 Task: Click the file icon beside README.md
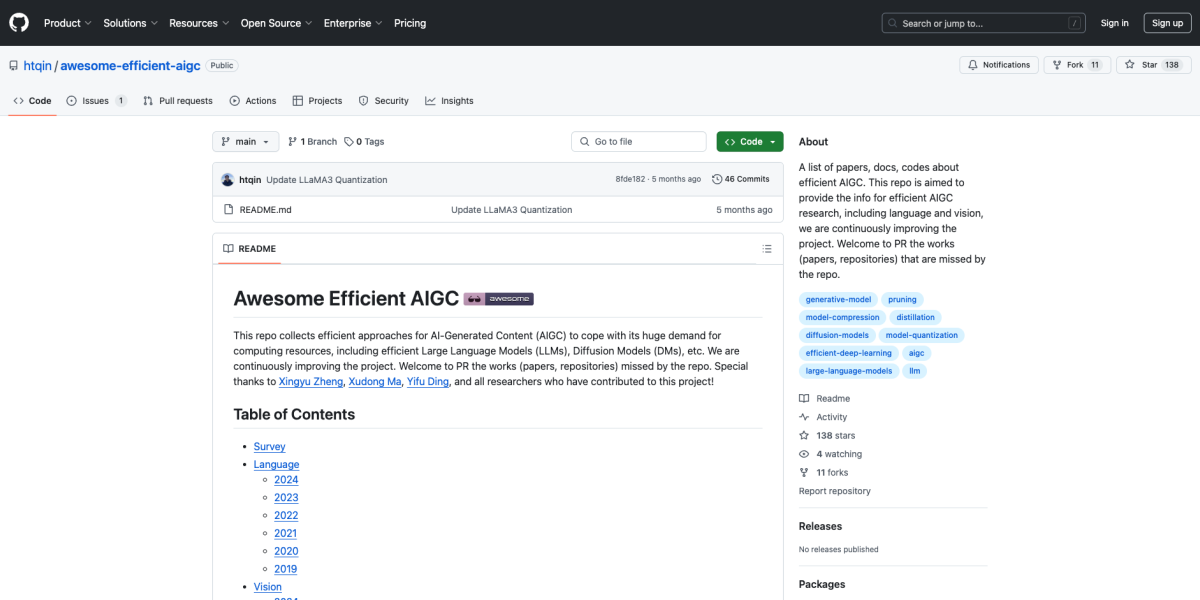tap(229, 209)
